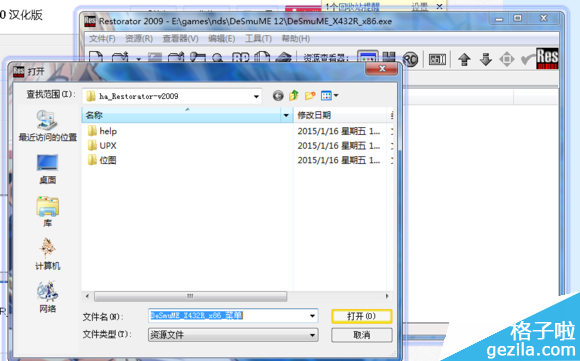Minimize the Restorator 2009 window
The image size is (580, 361).
499,18
